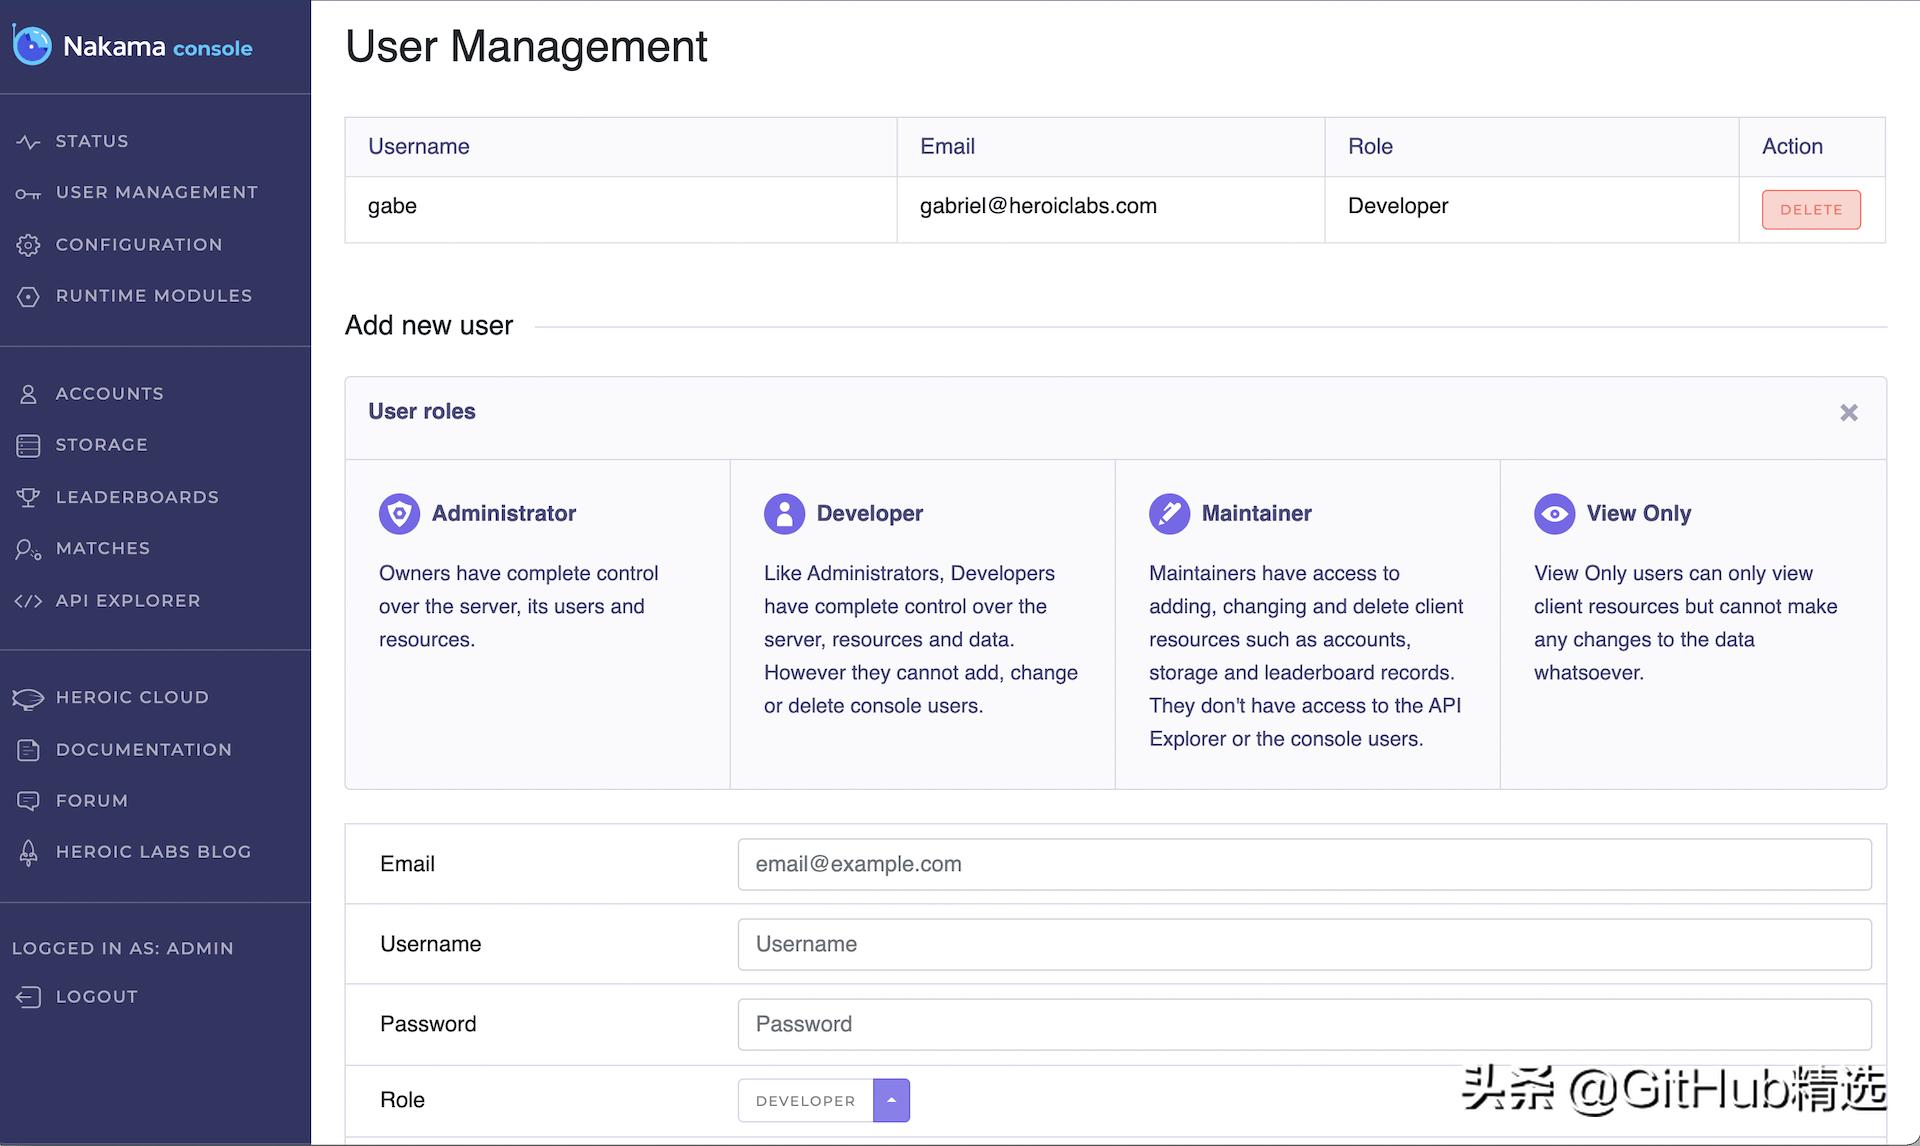Click the Nakama console logo icon

pos(32,45)
